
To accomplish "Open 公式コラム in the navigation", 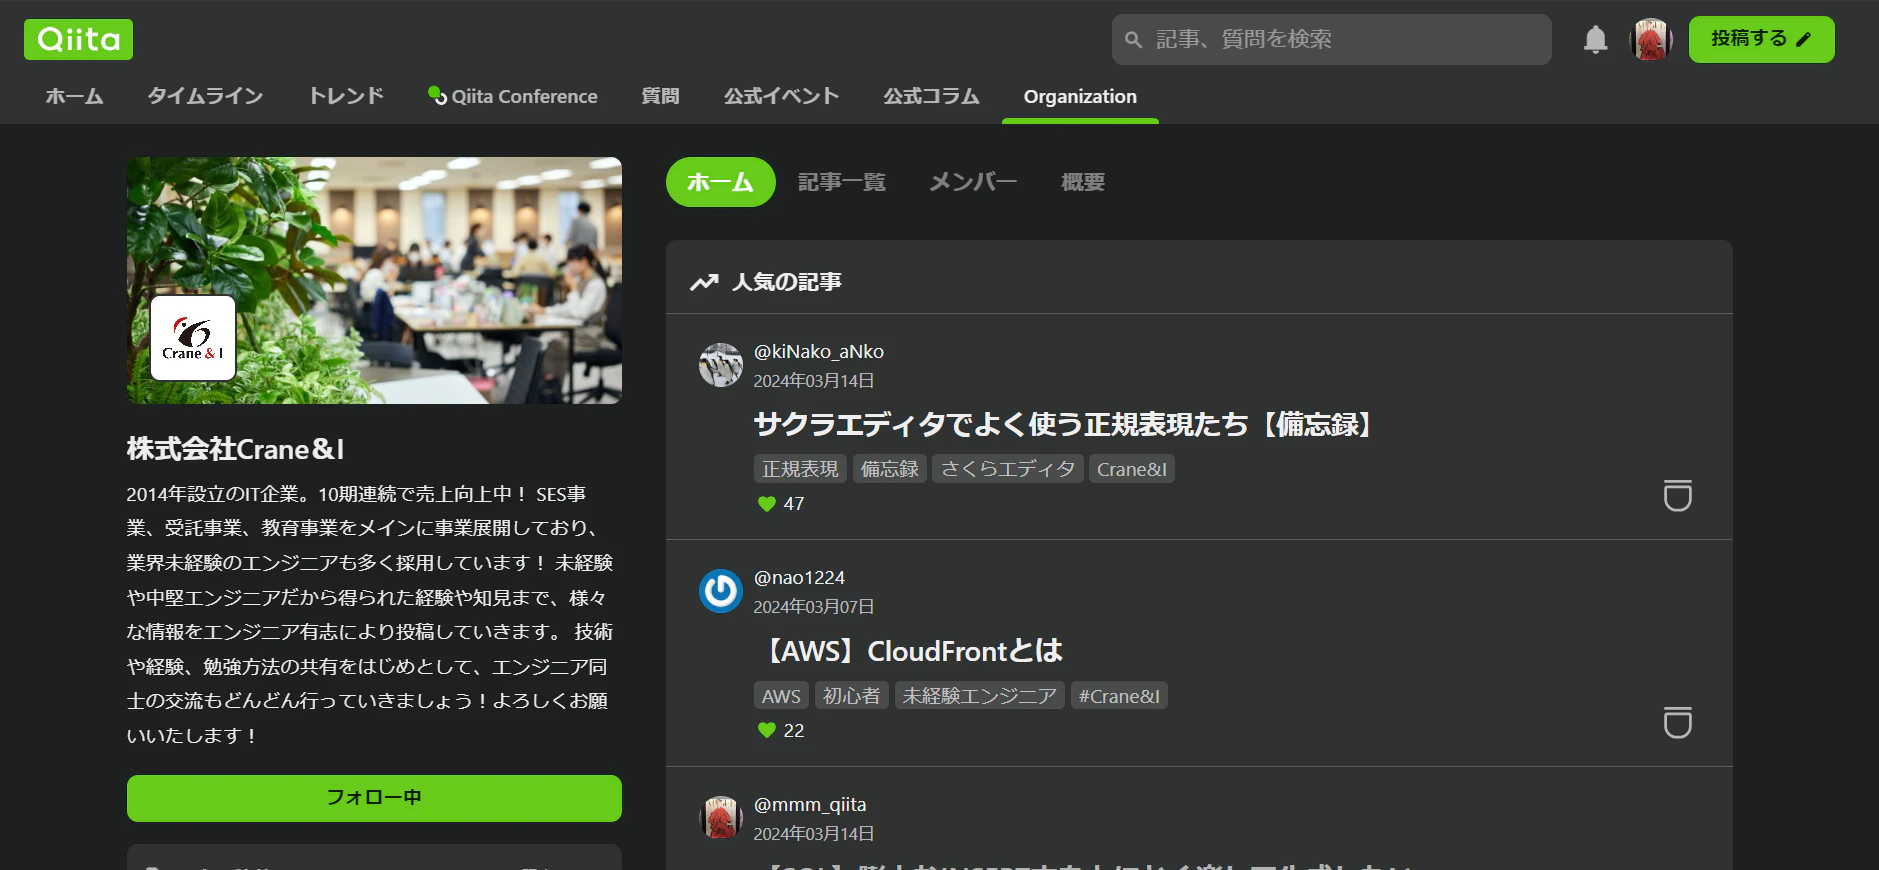I will (931, 96).
